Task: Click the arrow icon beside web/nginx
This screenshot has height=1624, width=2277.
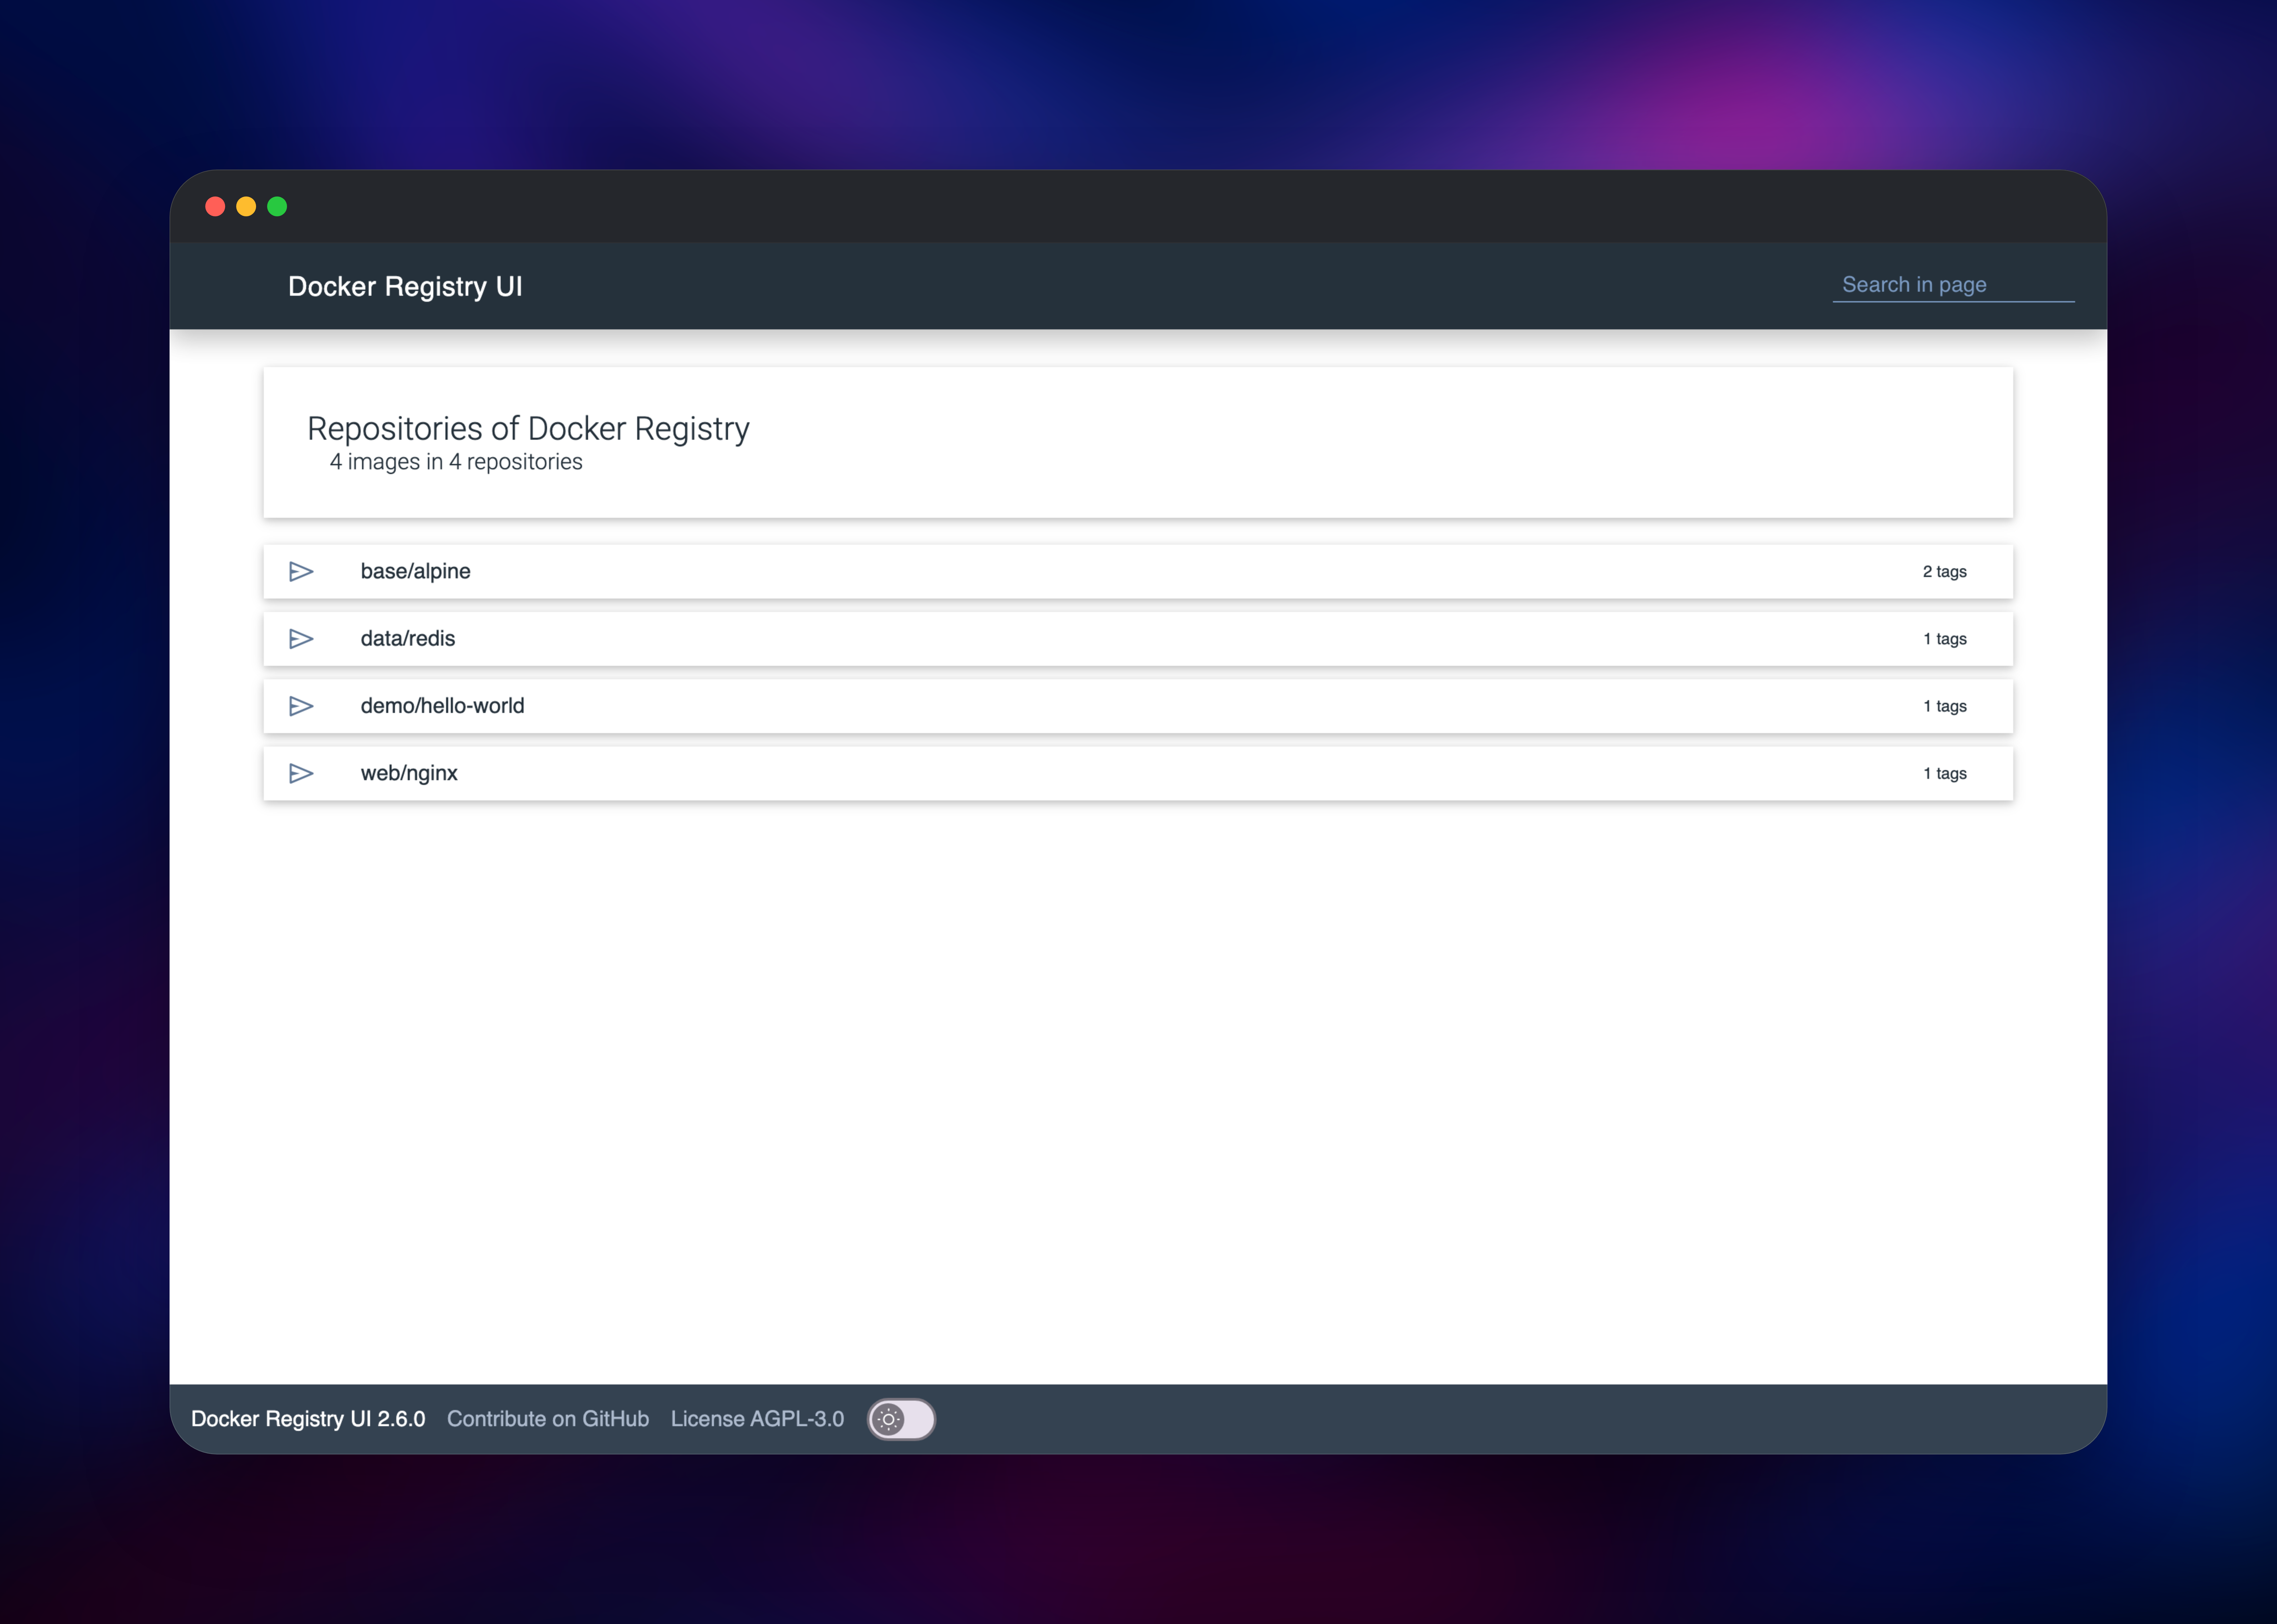Action: tap(301, 773)
